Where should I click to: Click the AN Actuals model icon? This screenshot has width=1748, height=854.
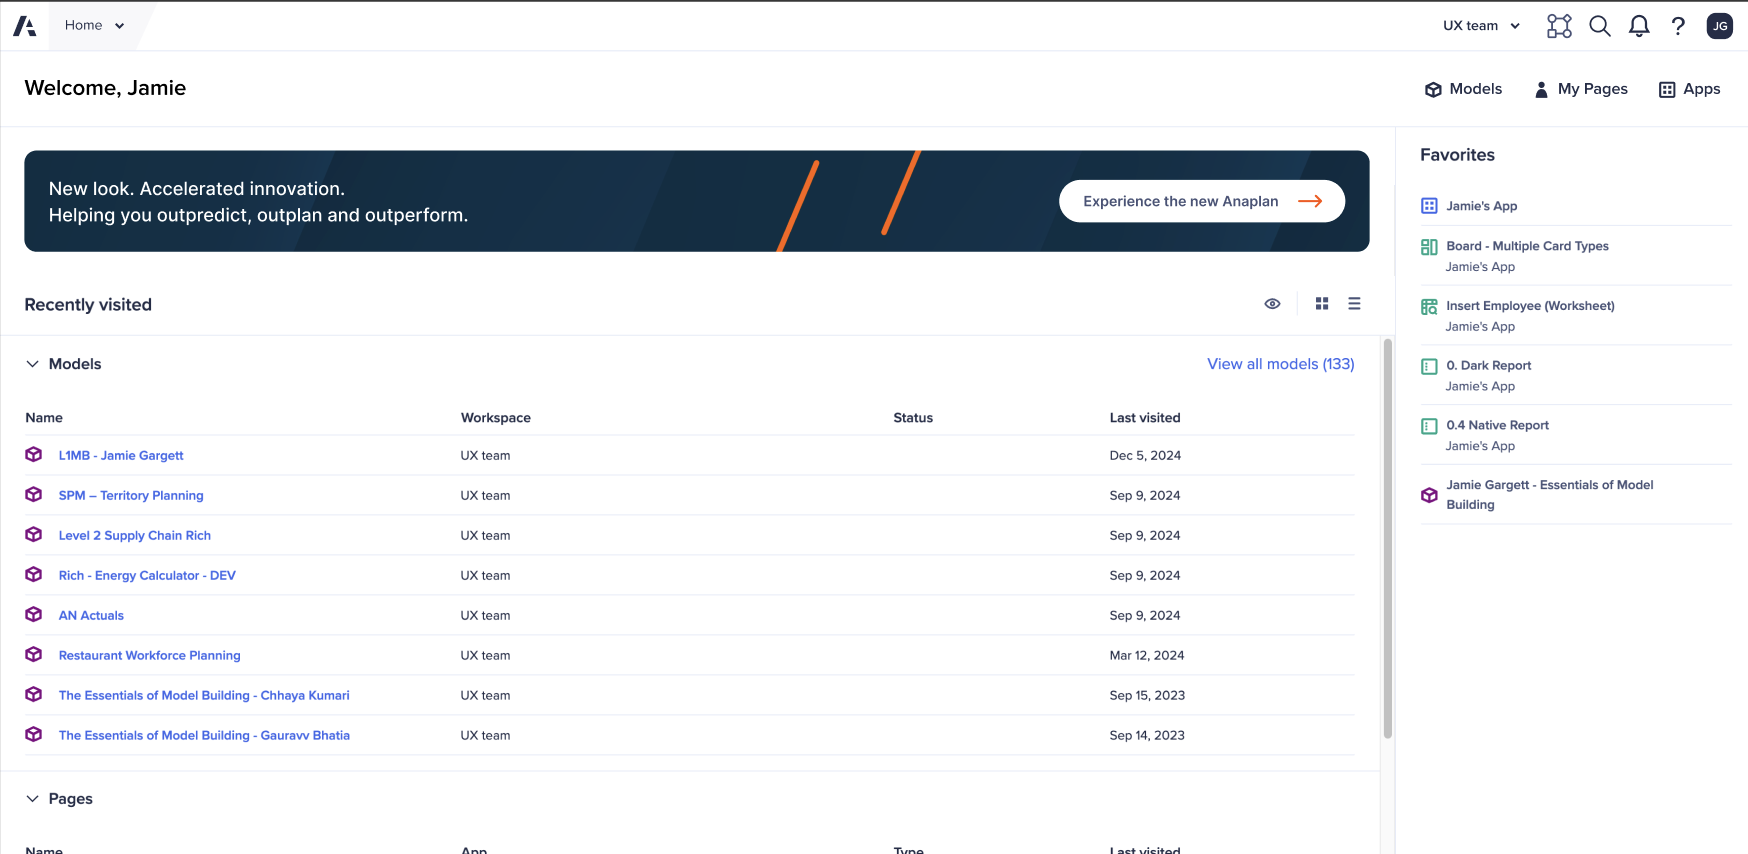tap(34, 615)
